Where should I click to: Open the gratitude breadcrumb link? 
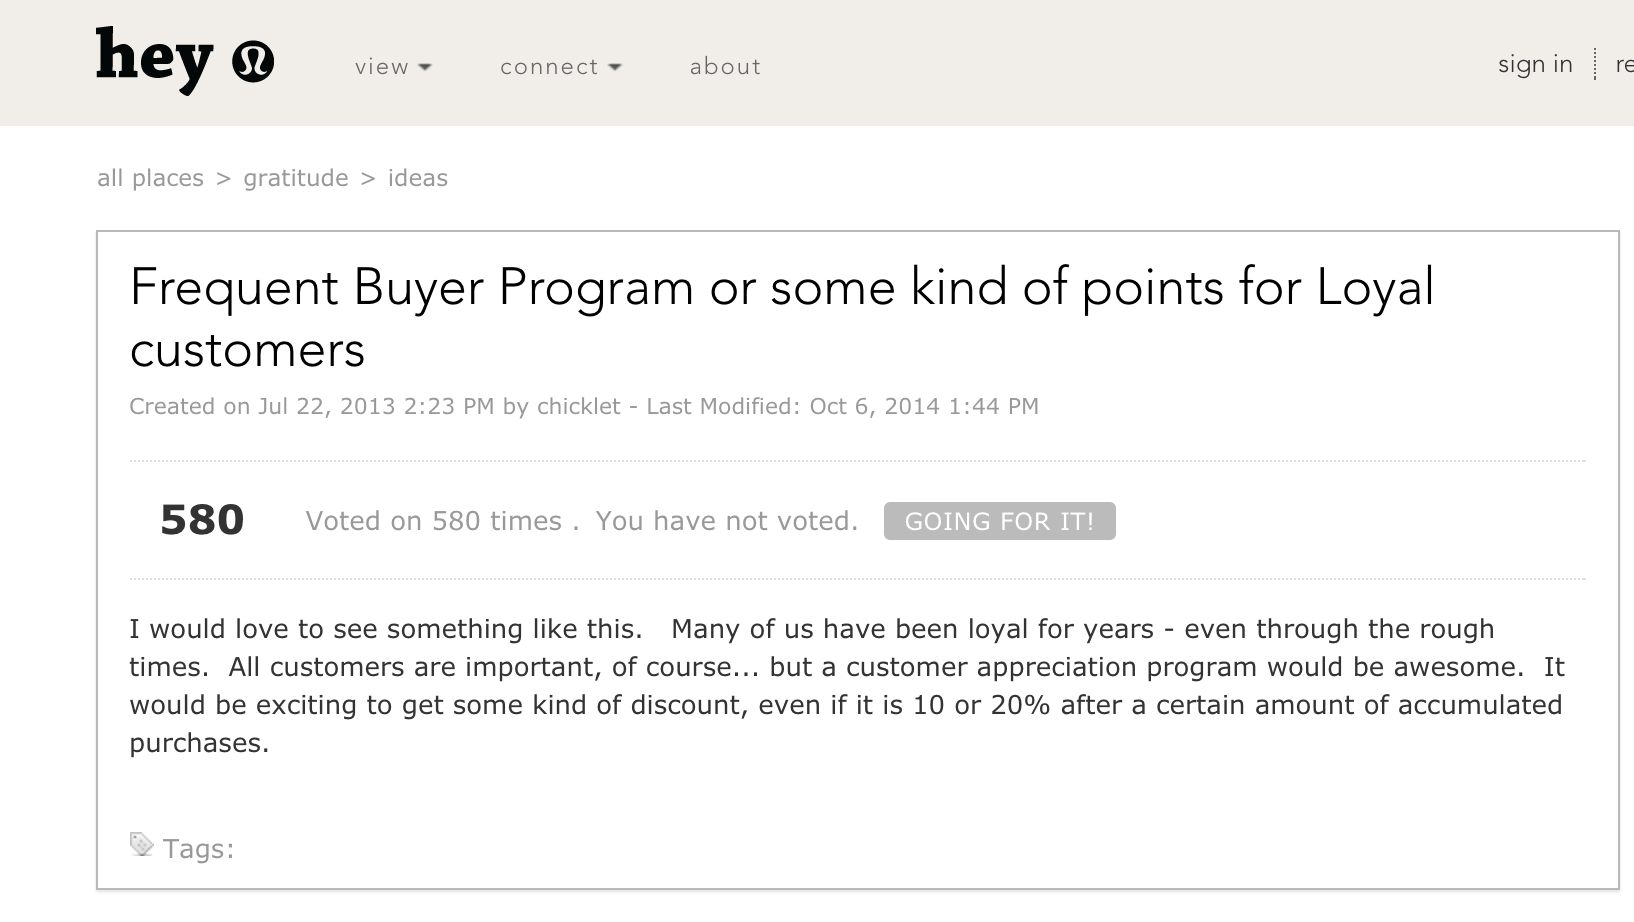pyautogui.click(x=296, y=178)
